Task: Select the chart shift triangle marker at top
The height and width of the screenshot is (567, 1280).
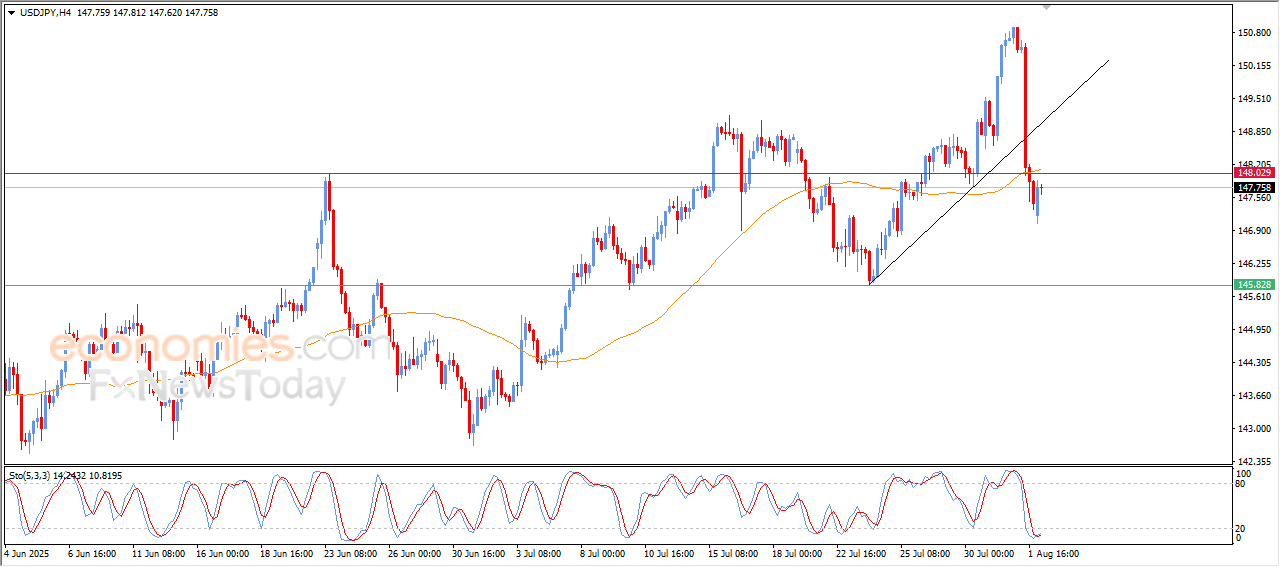Action: click(1047, 7)
